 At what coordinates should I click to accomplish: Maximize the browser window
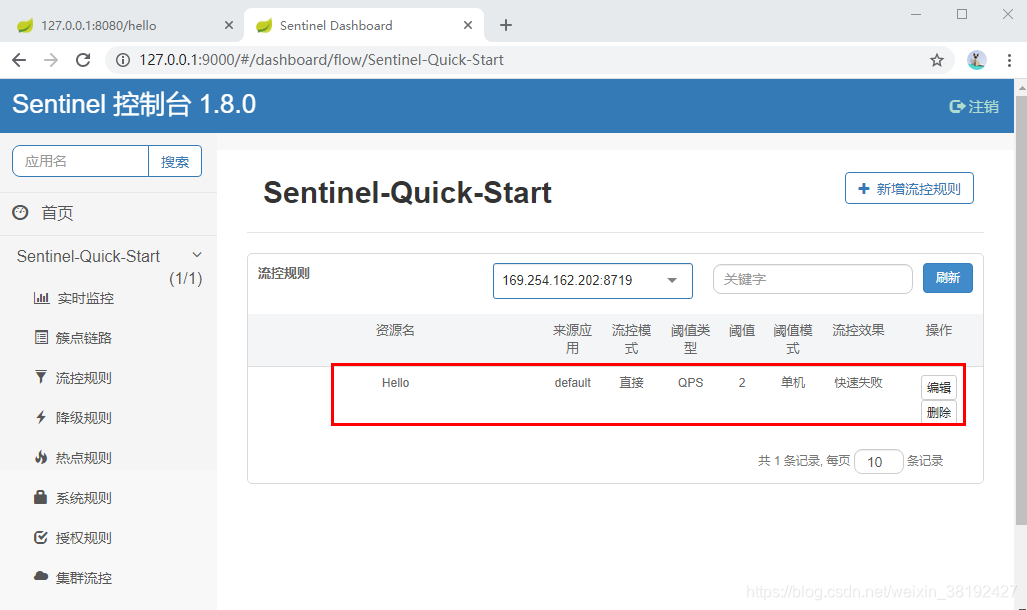pyautogui.click(x=962, y=14)
